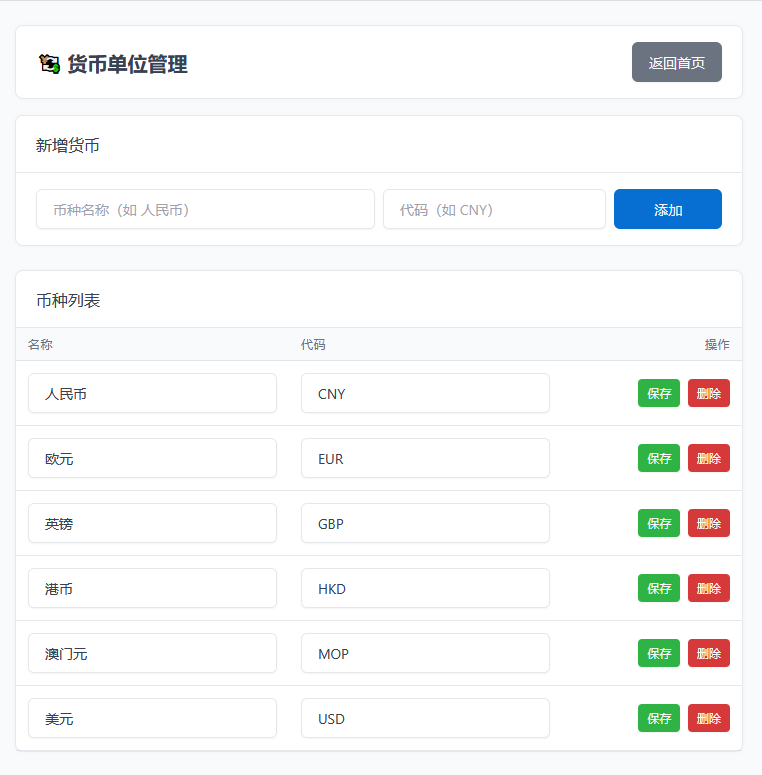Save the 欧元 currency row
The image size is (762, 775).
pos(658,458)
